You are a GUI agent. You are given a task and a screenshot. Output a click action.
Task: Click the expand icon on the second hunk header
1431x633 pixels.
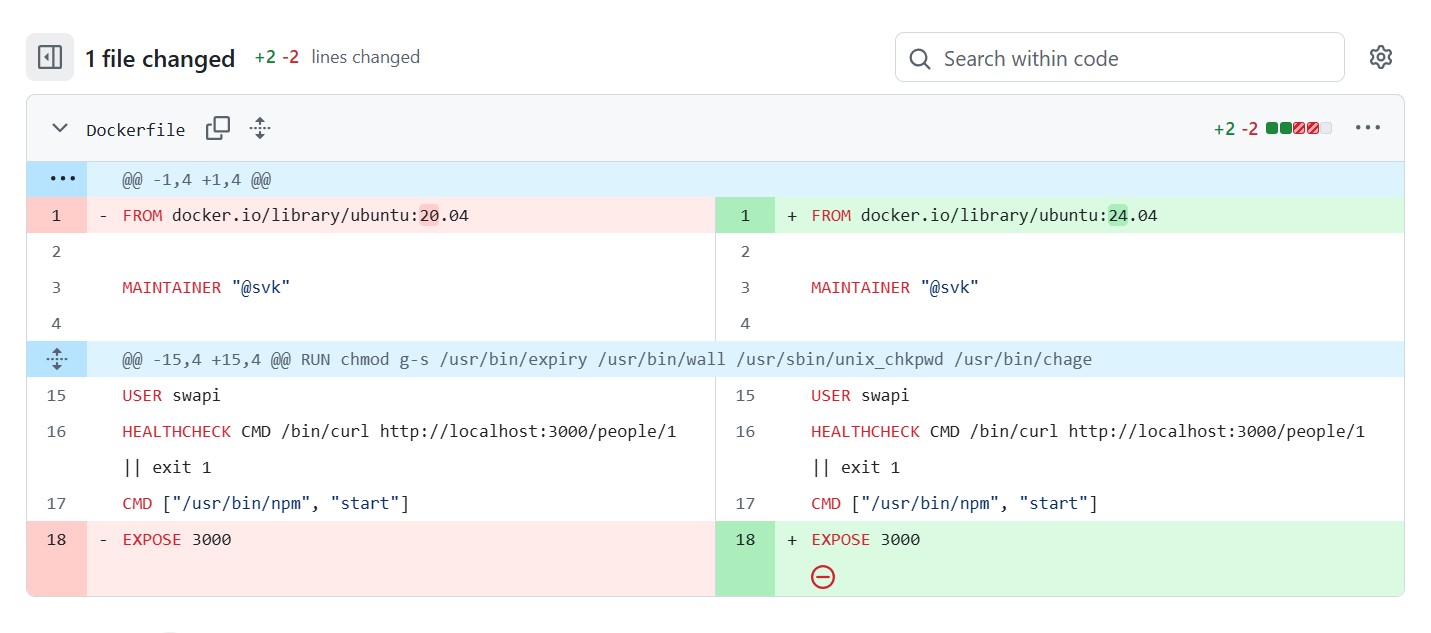58,358
